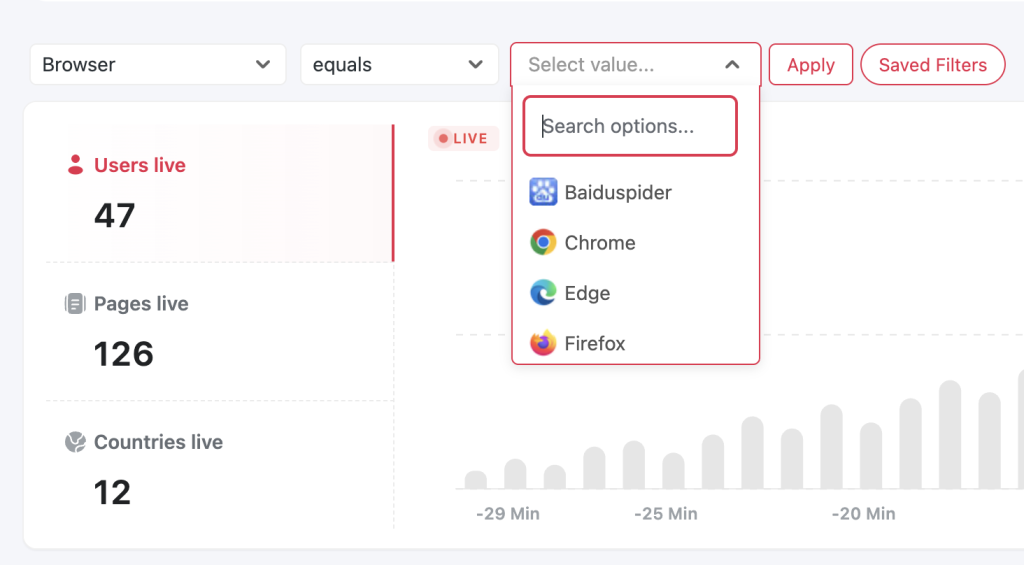Click the Firefox logo icon
Viewport: 1024px width, 565px height.
(543, 343)
